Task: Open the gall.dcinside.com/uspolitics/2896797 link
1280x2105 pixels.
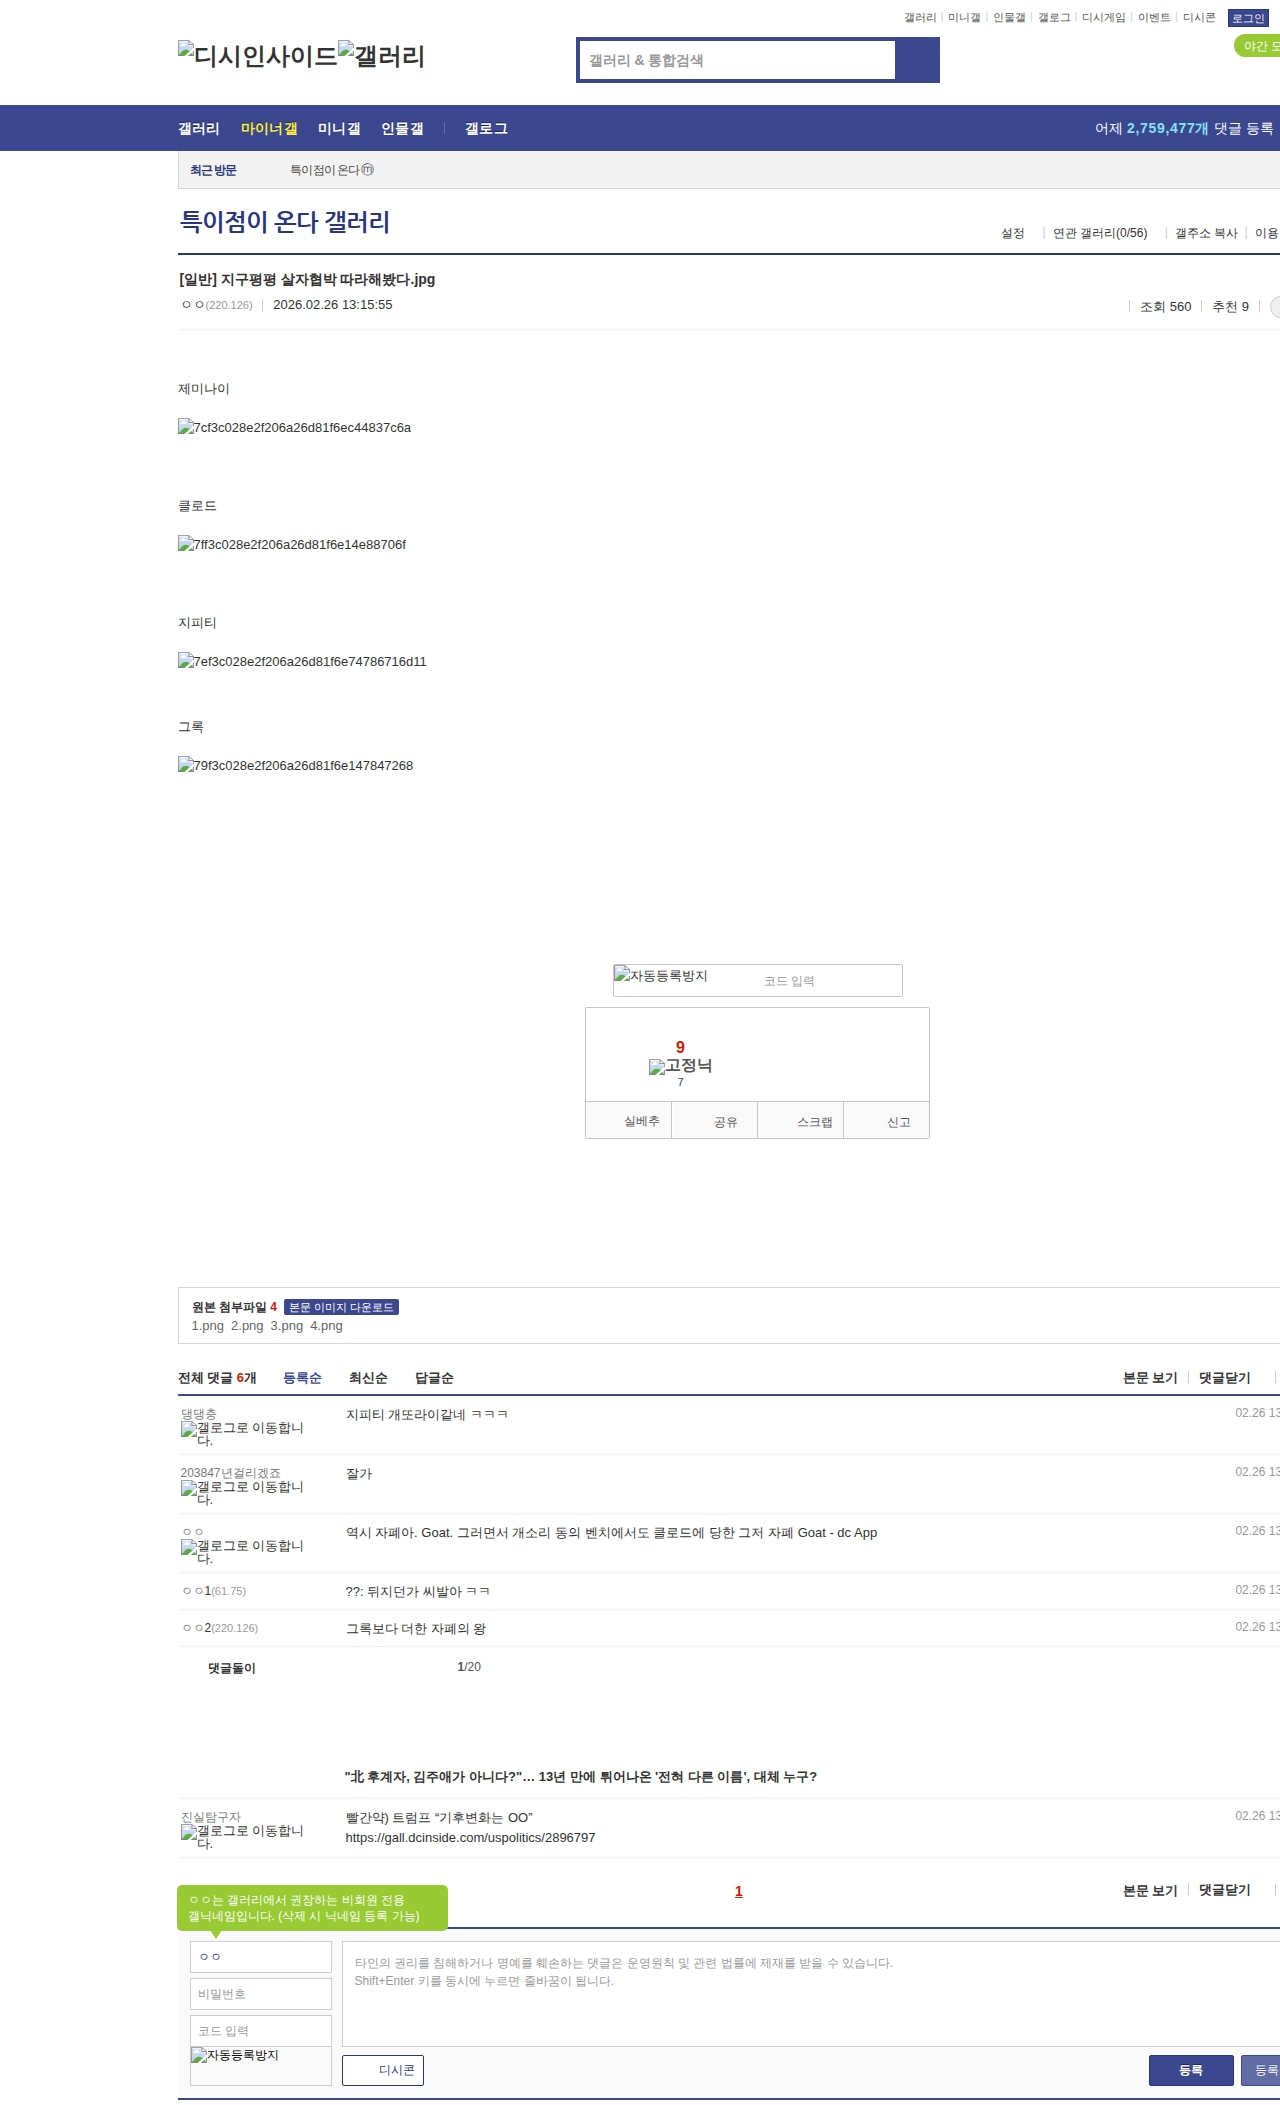Action: pos(470,1838)
